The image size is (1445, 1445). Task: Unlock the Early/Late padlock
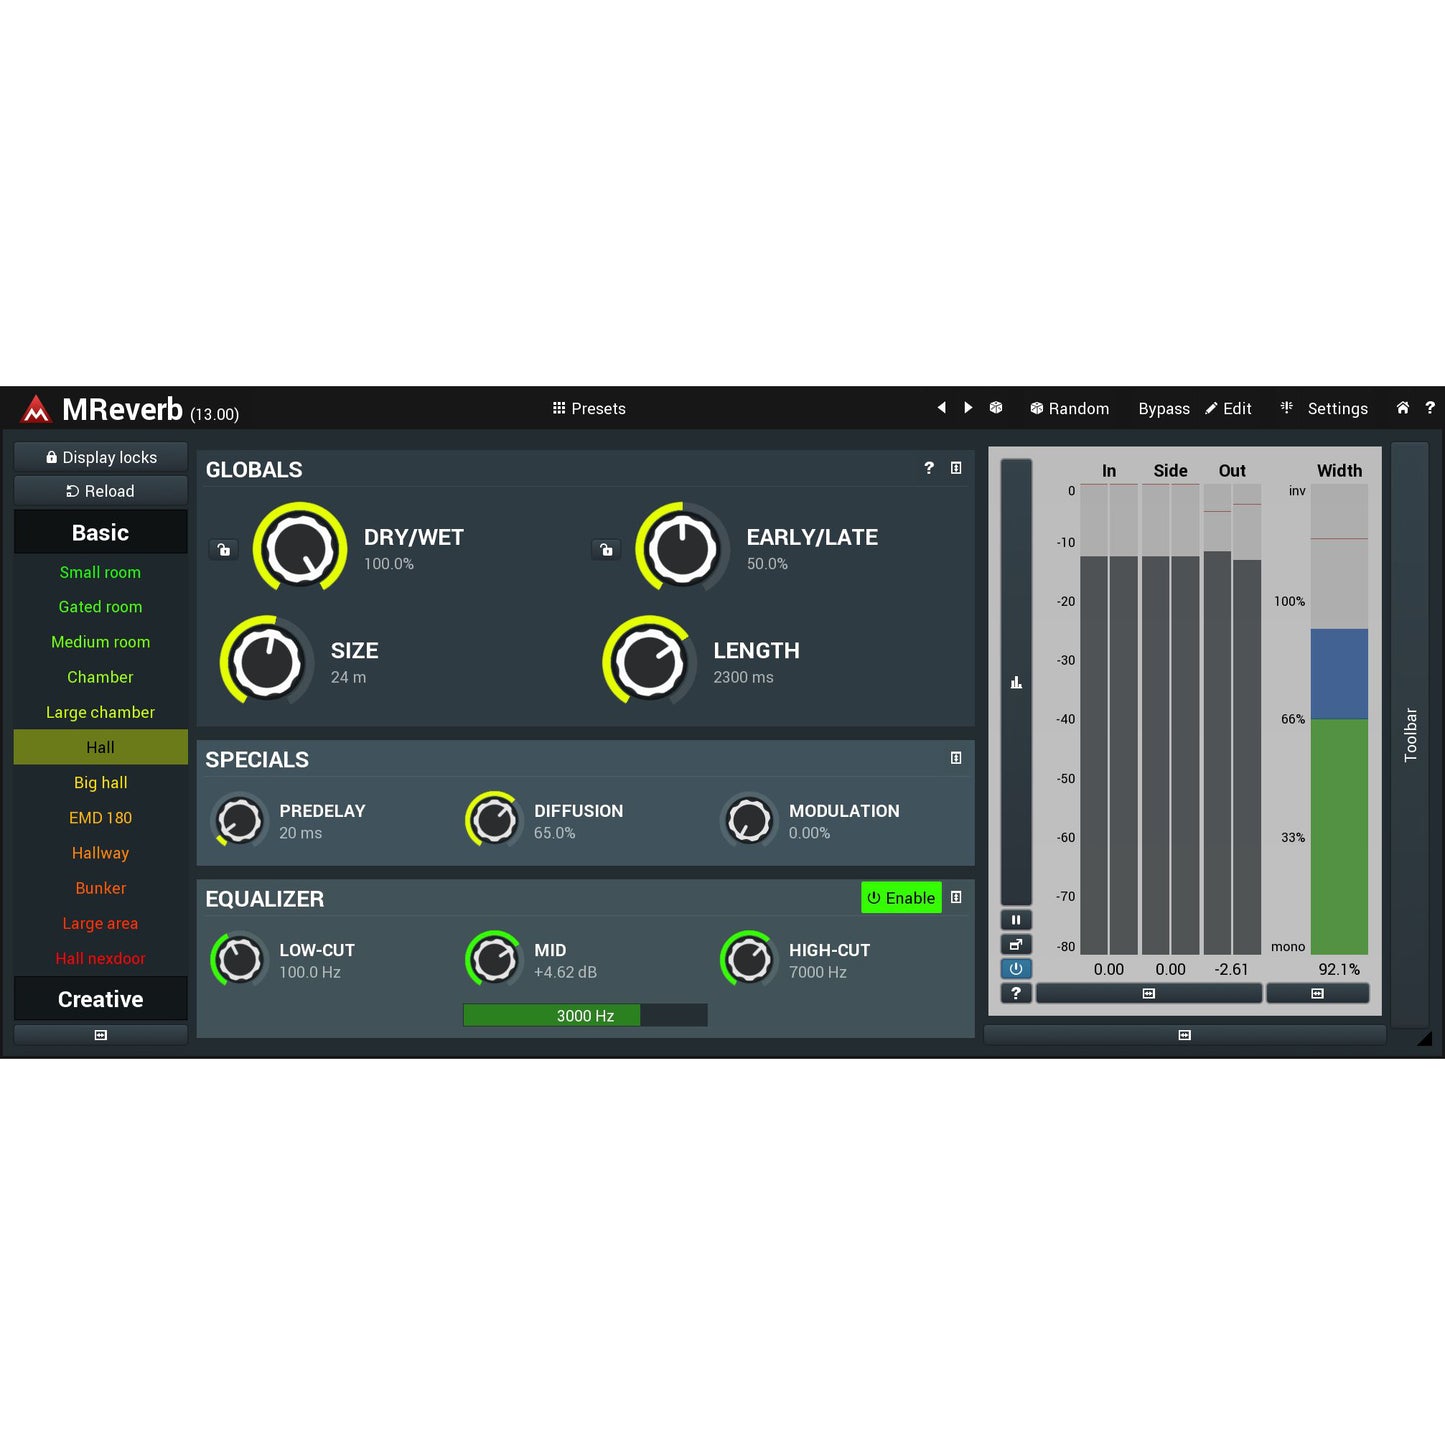(606, 549)
